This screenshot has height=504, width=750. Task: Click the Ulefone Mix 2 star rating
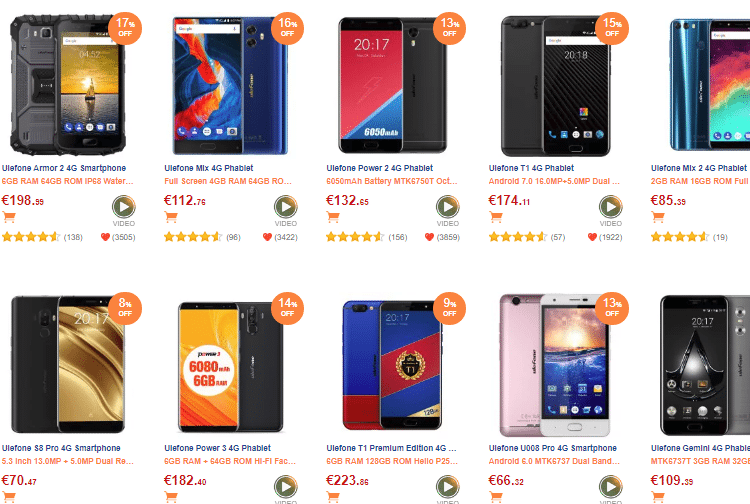[x=679, y=237]
